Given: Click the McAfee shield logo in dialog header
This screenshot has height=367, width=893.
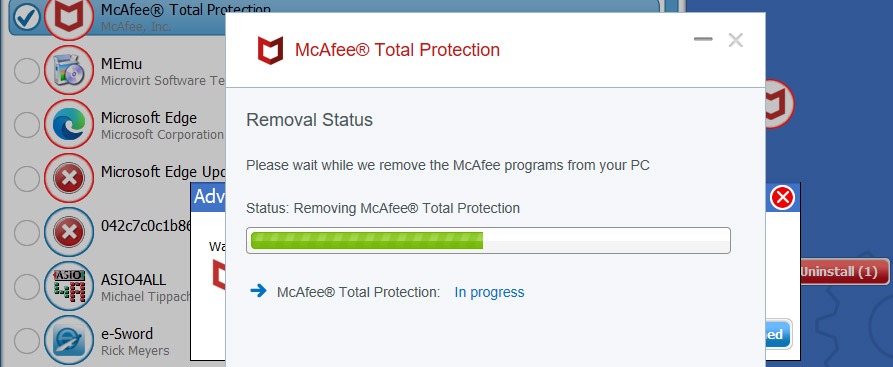Looking at the screenshot, I should point(270,50).
